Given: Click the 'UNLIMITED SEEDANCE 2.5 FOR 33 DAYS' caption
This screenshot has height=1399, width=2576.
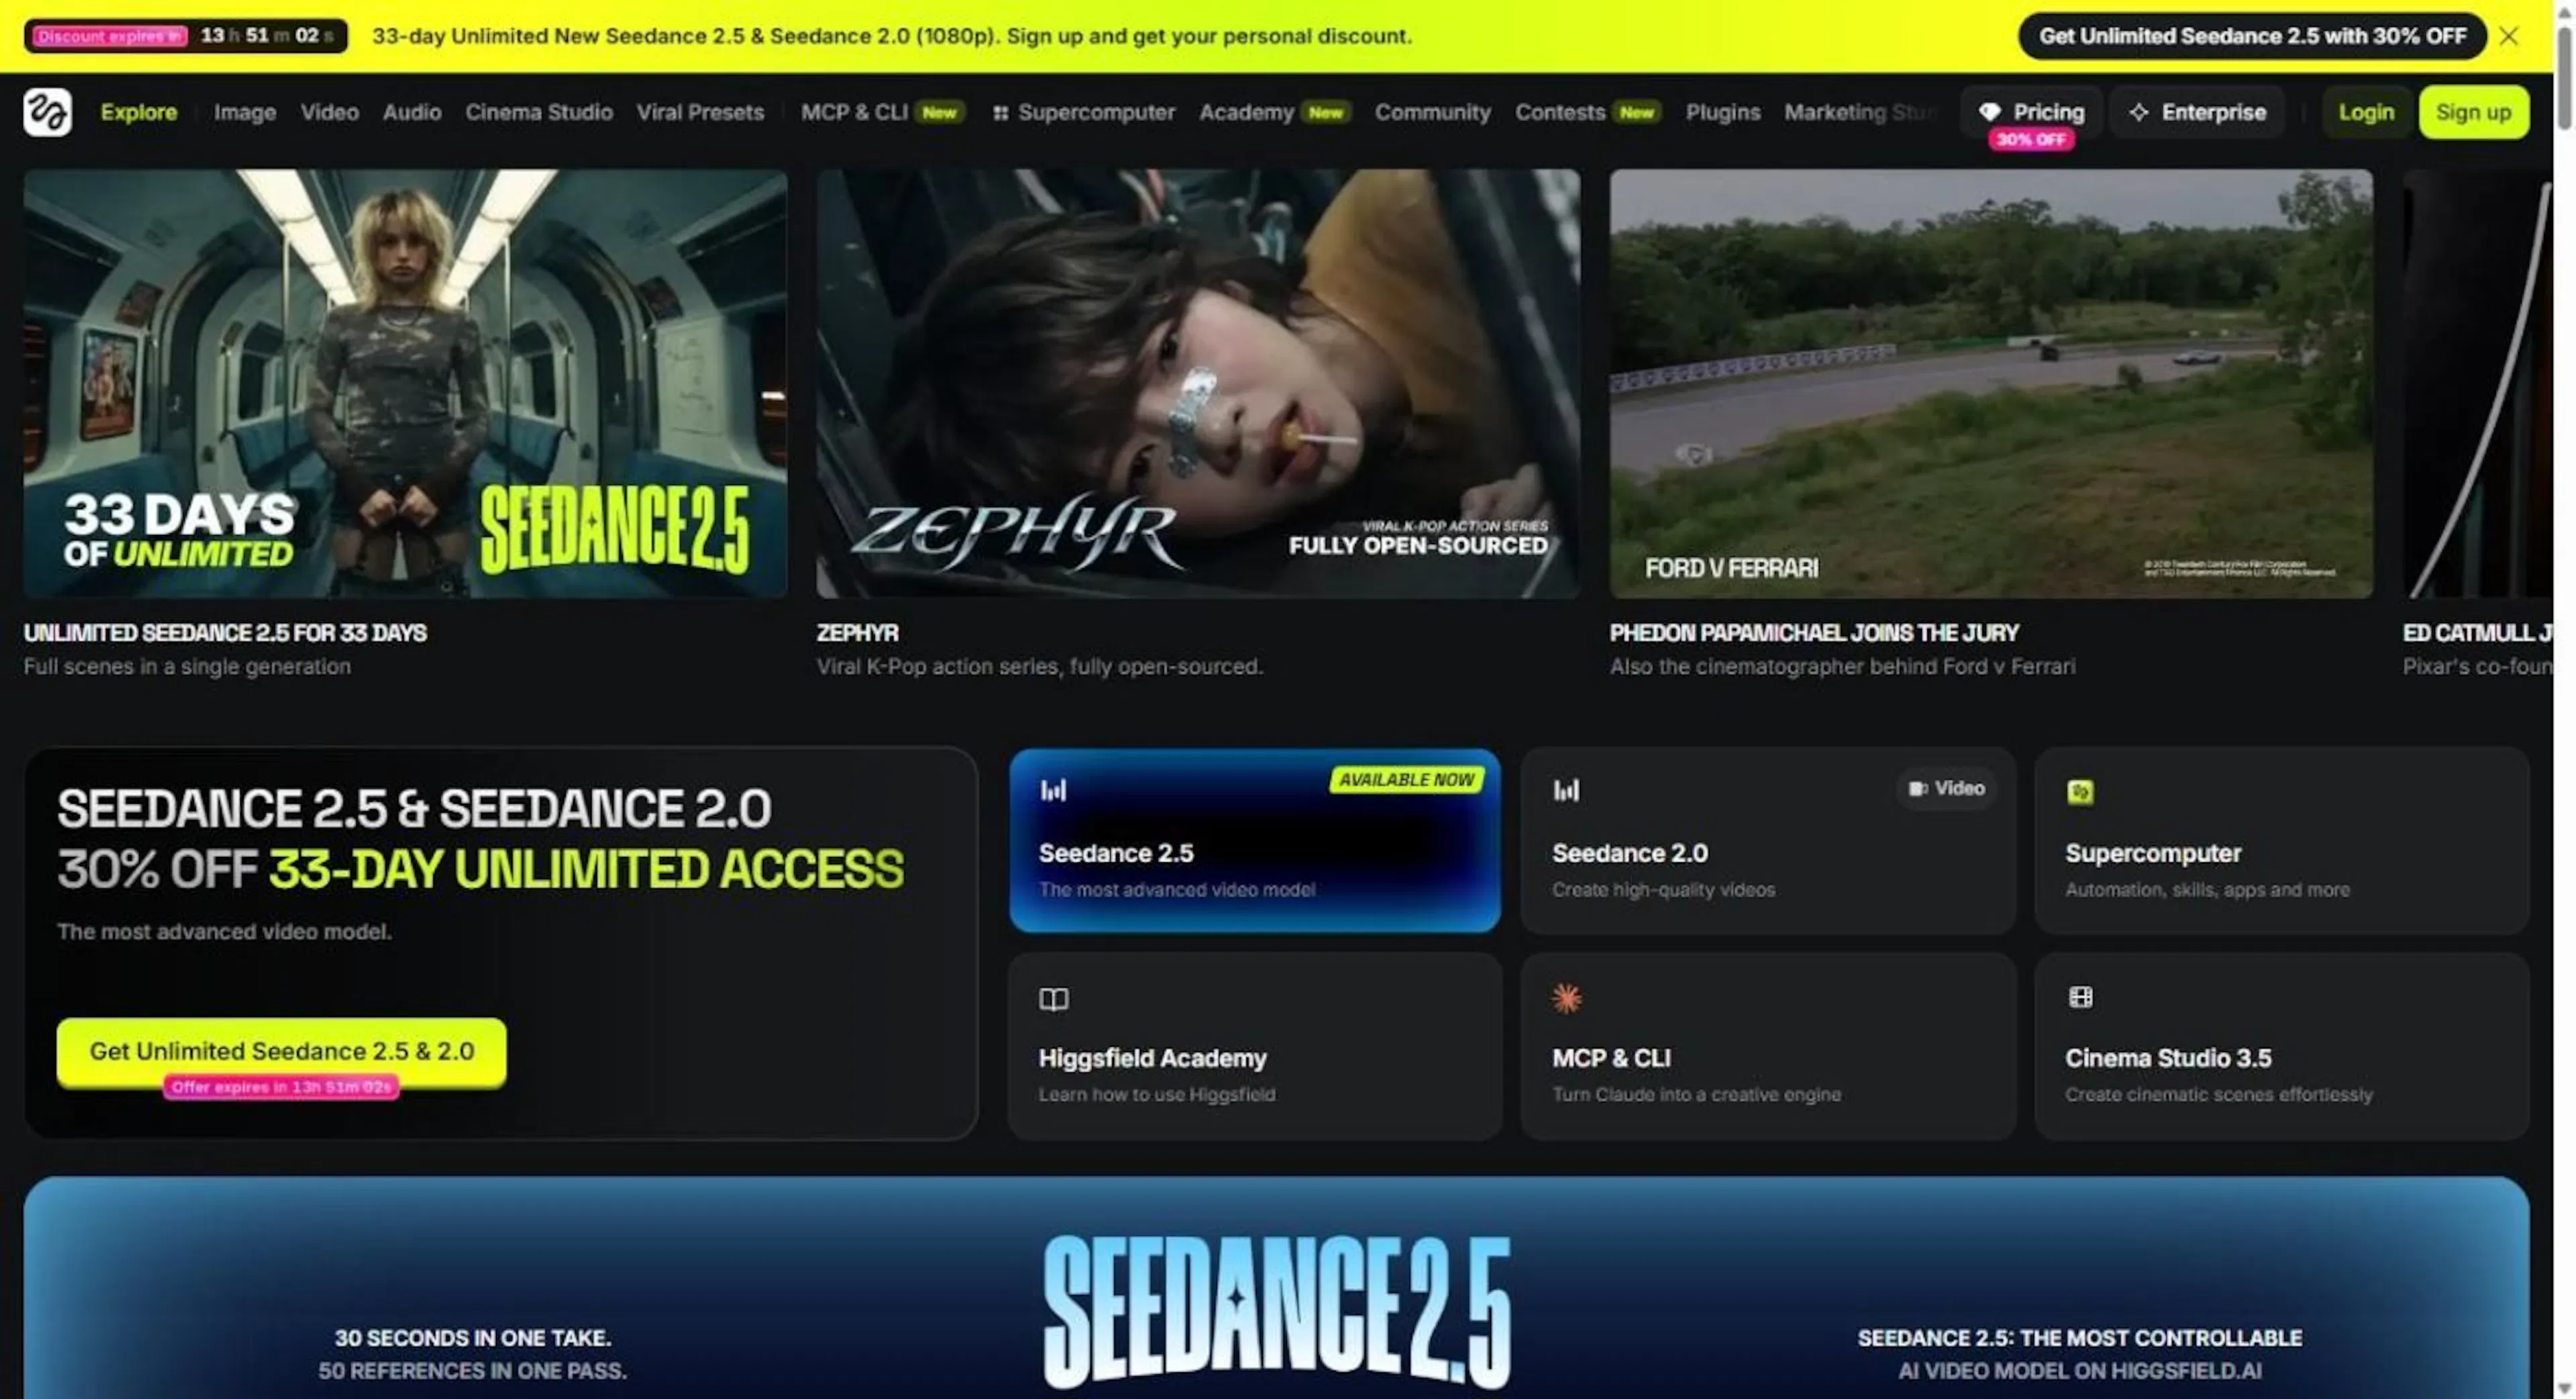Looking at the screenshot, I should [x=225, y=633].
